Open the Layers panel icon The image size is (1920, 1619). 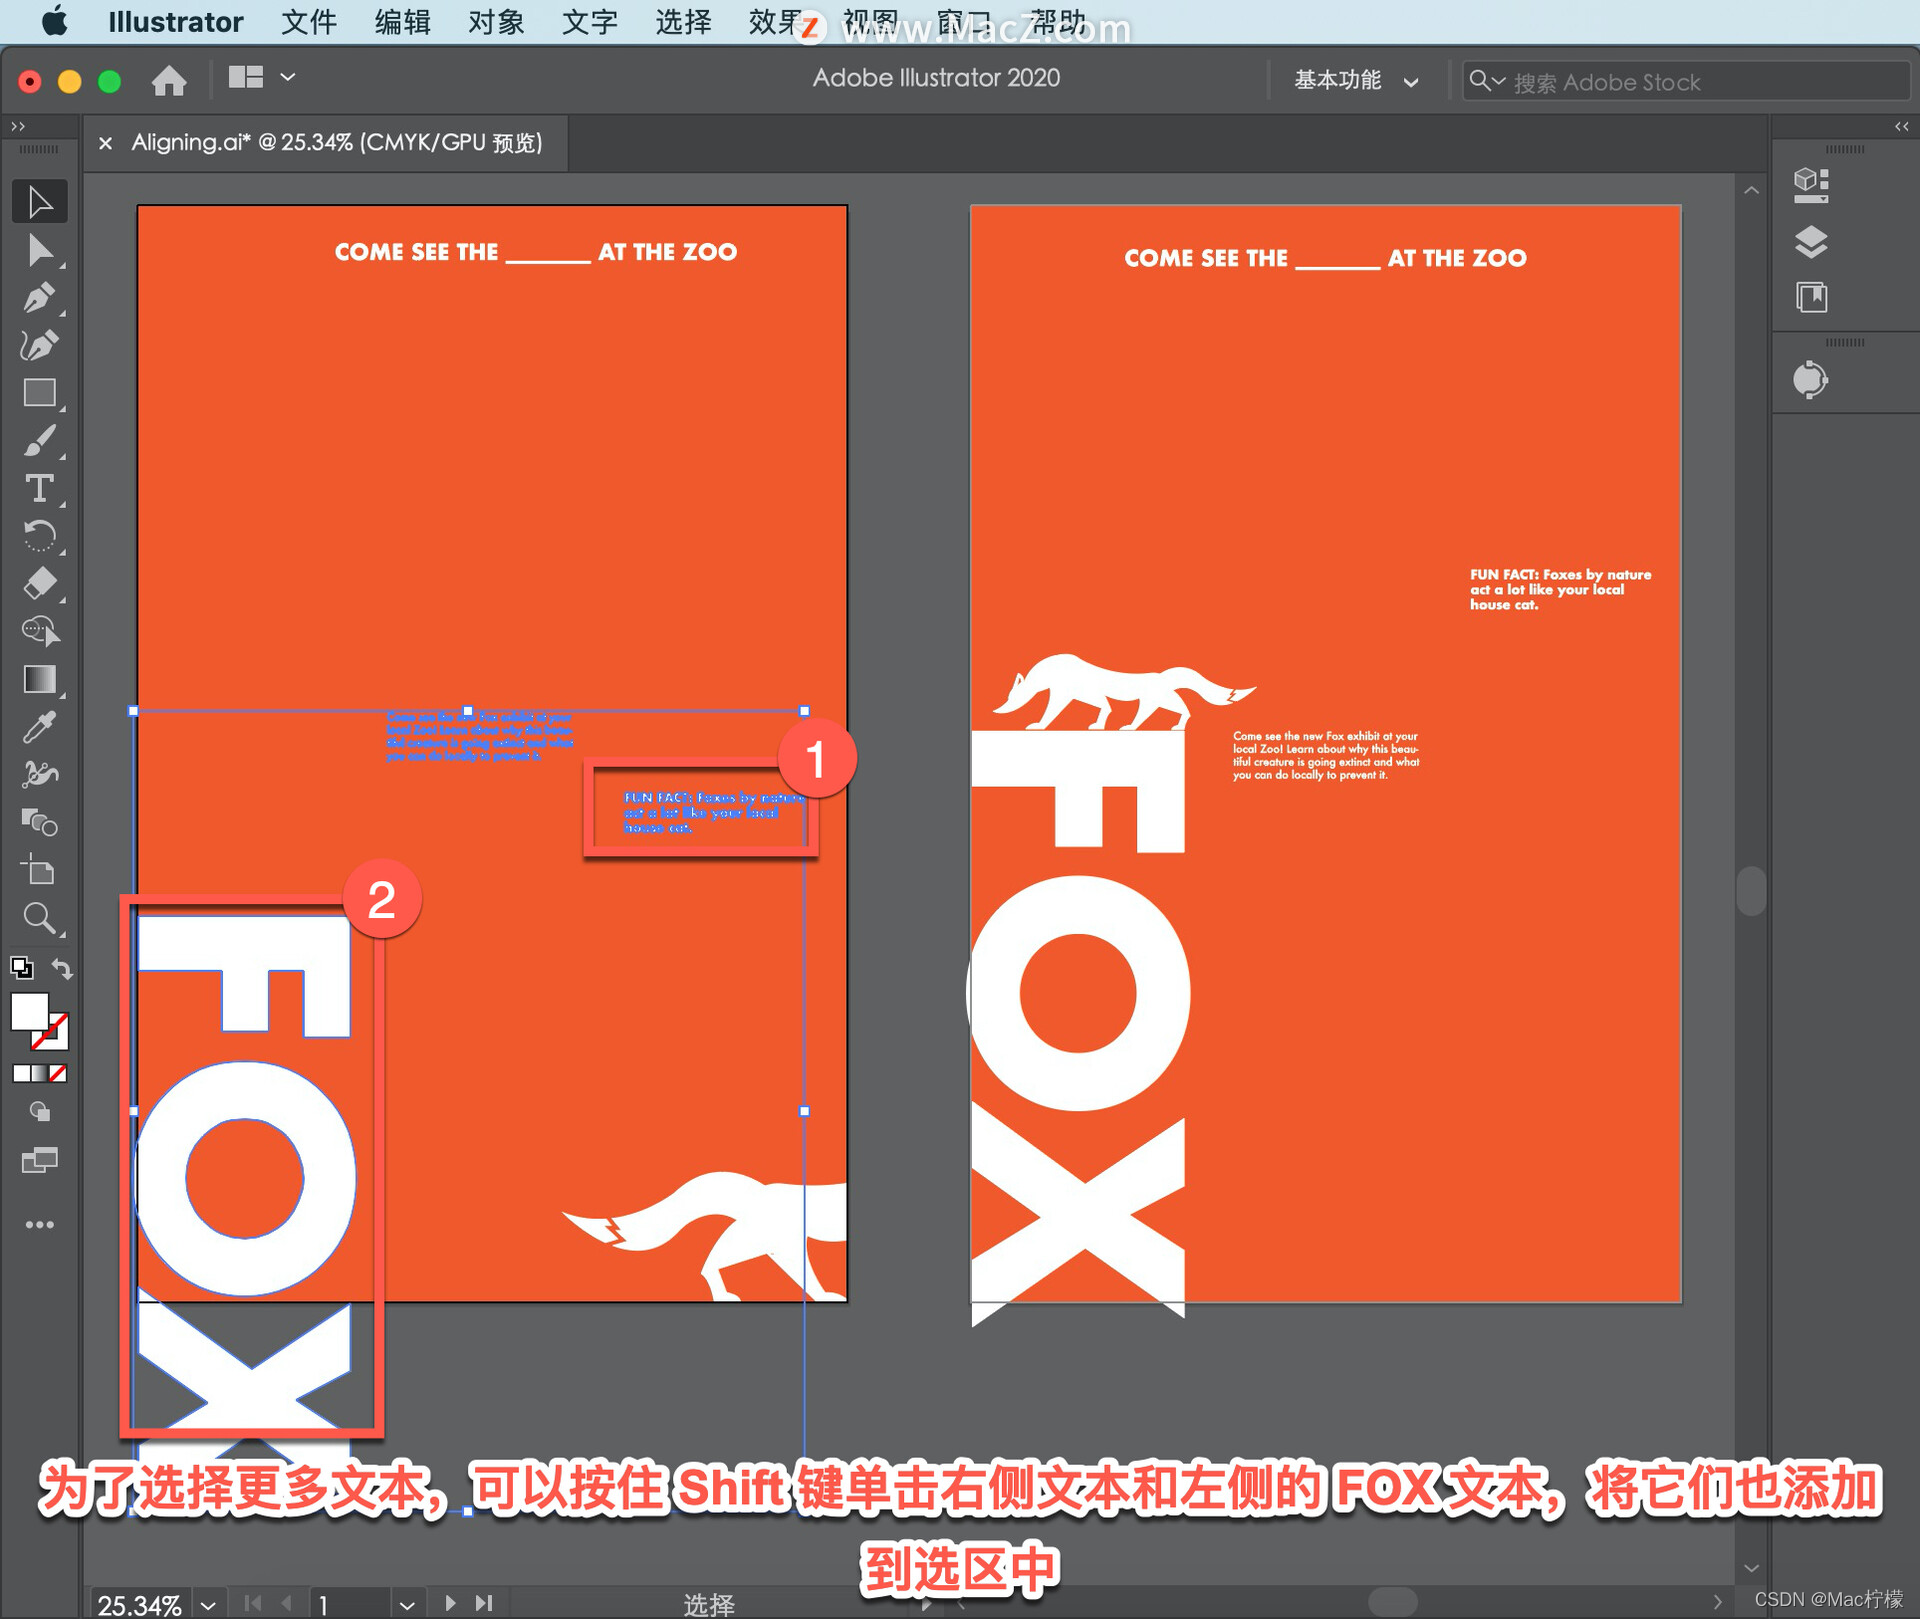pyautogui.click(x=1810, y=241)
